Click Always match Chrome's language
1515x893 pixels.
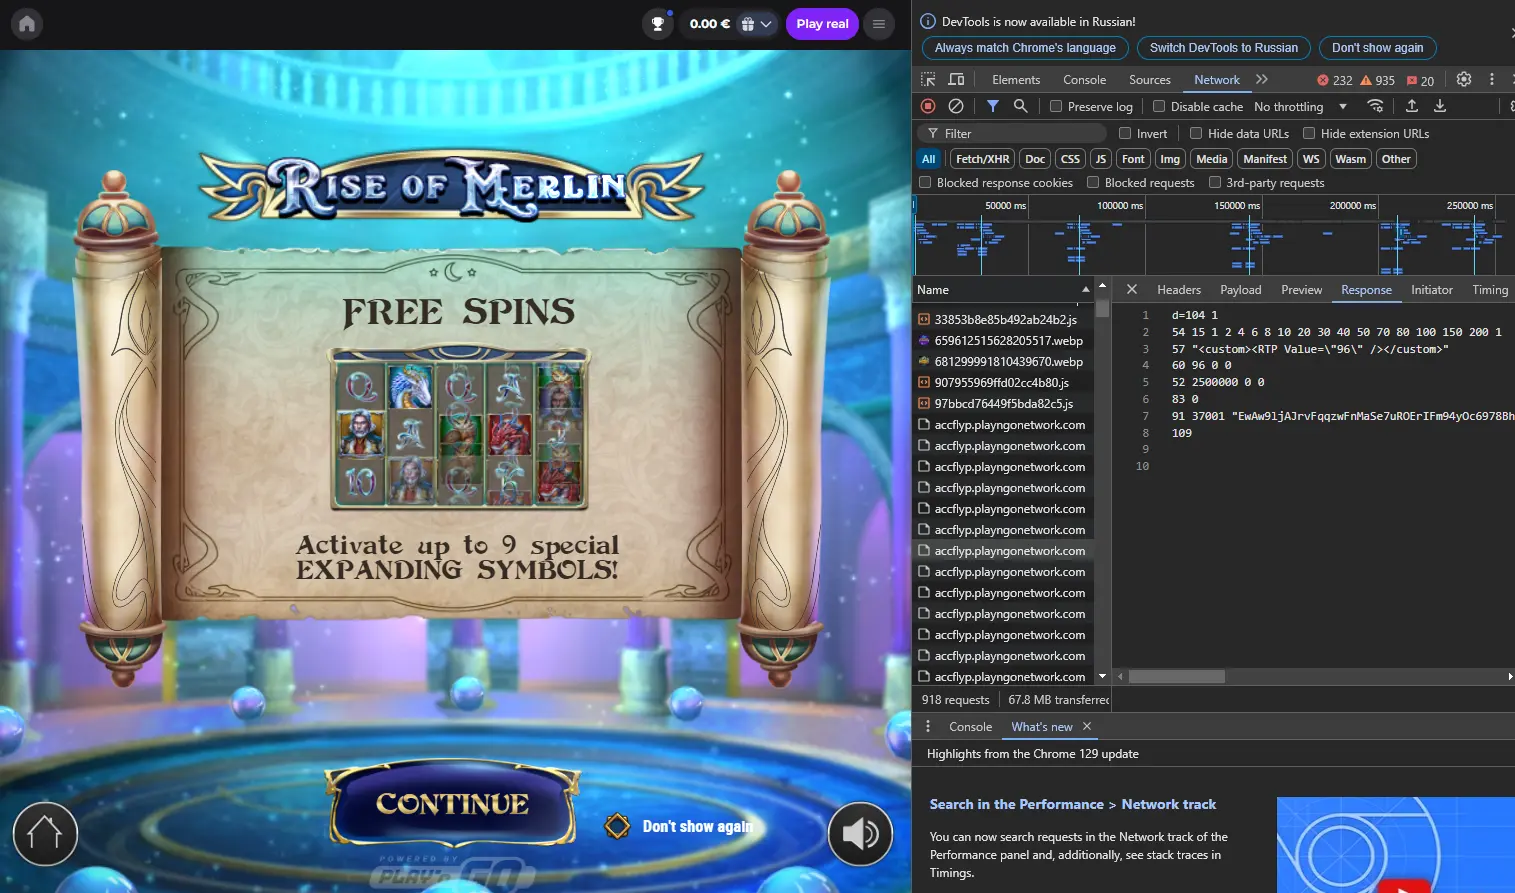pos(1025,48)
